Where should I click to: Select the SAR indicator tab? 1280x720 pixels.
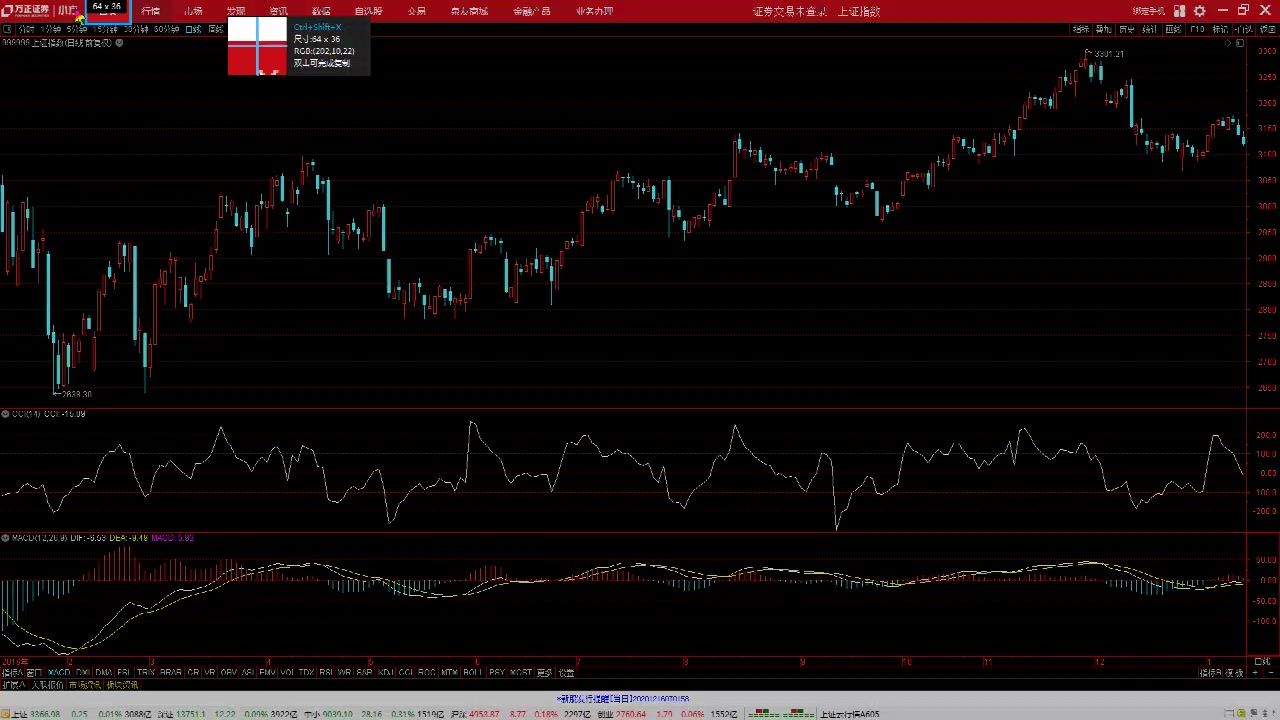click(363, 672)
